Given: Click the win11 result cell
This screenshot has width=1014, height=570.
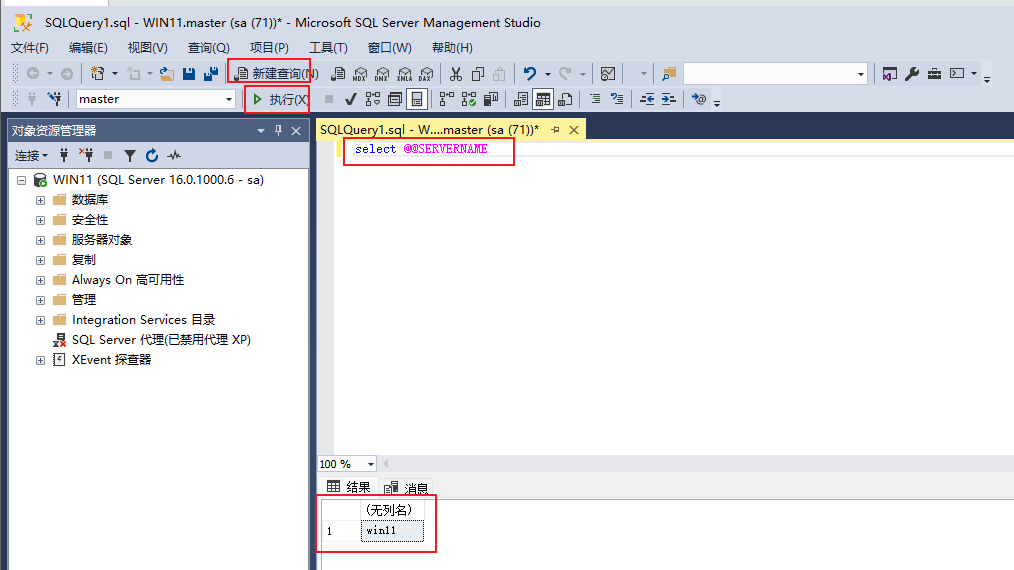Looking at the screenshot, I should (x=392, y=531).
